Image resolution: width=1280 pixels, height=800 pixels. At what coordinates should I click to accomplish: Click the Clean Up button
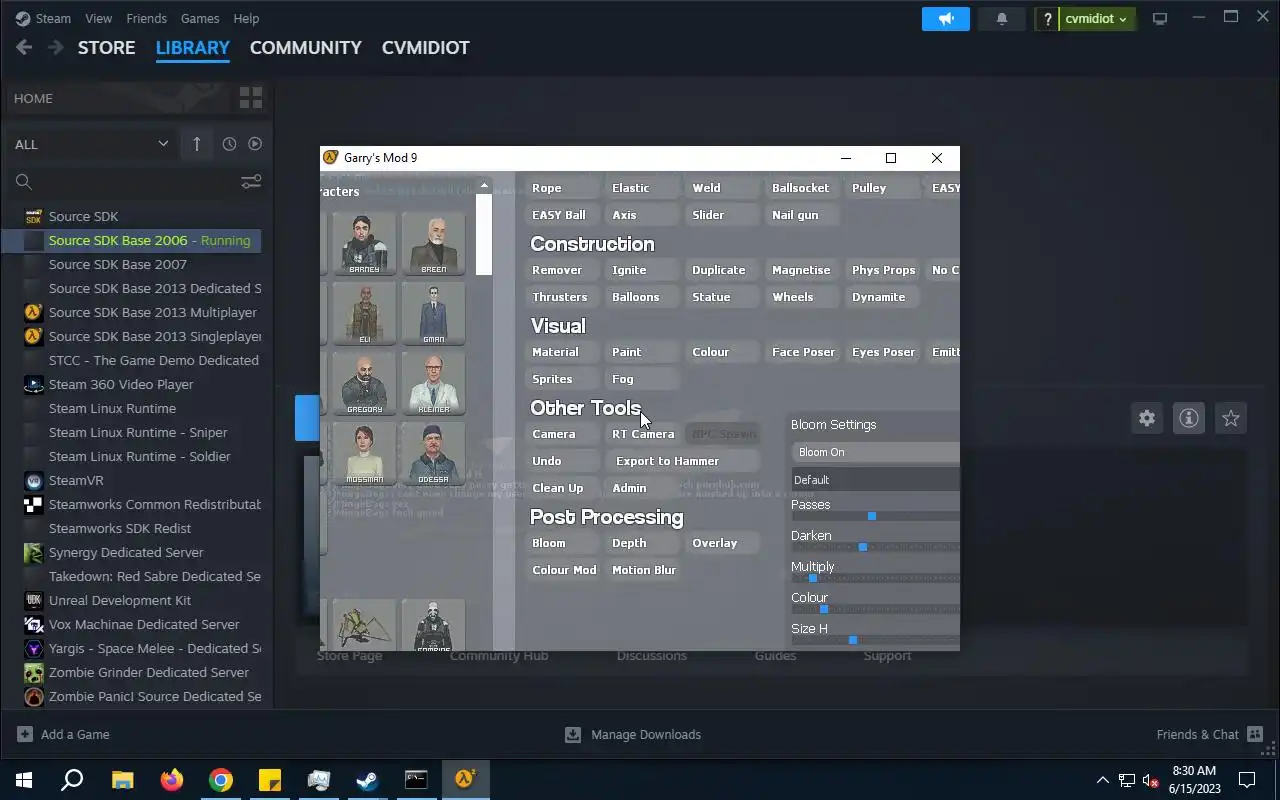coord(561,488)
